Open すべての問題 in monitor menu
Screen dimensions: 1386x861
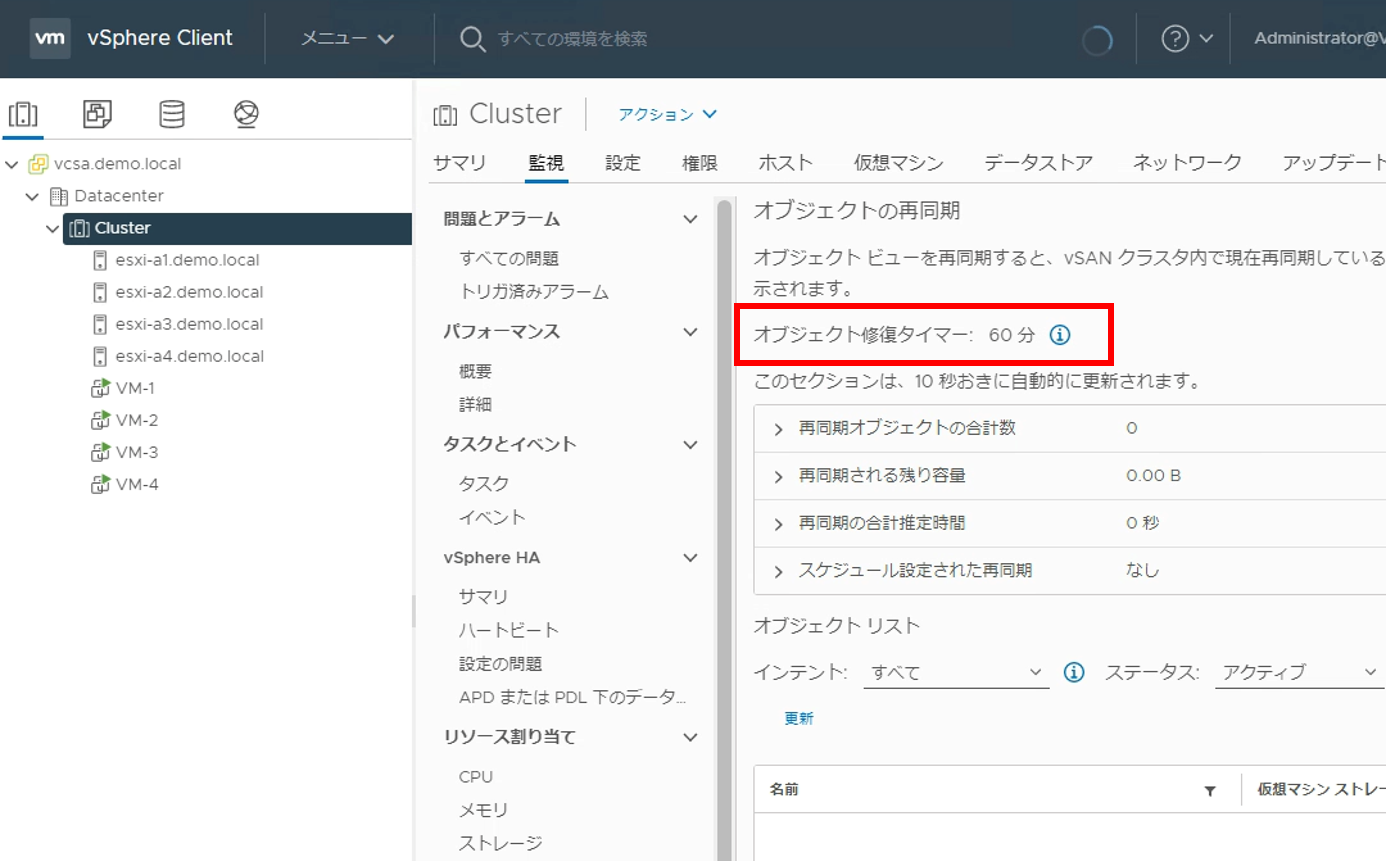pos(509,259)
